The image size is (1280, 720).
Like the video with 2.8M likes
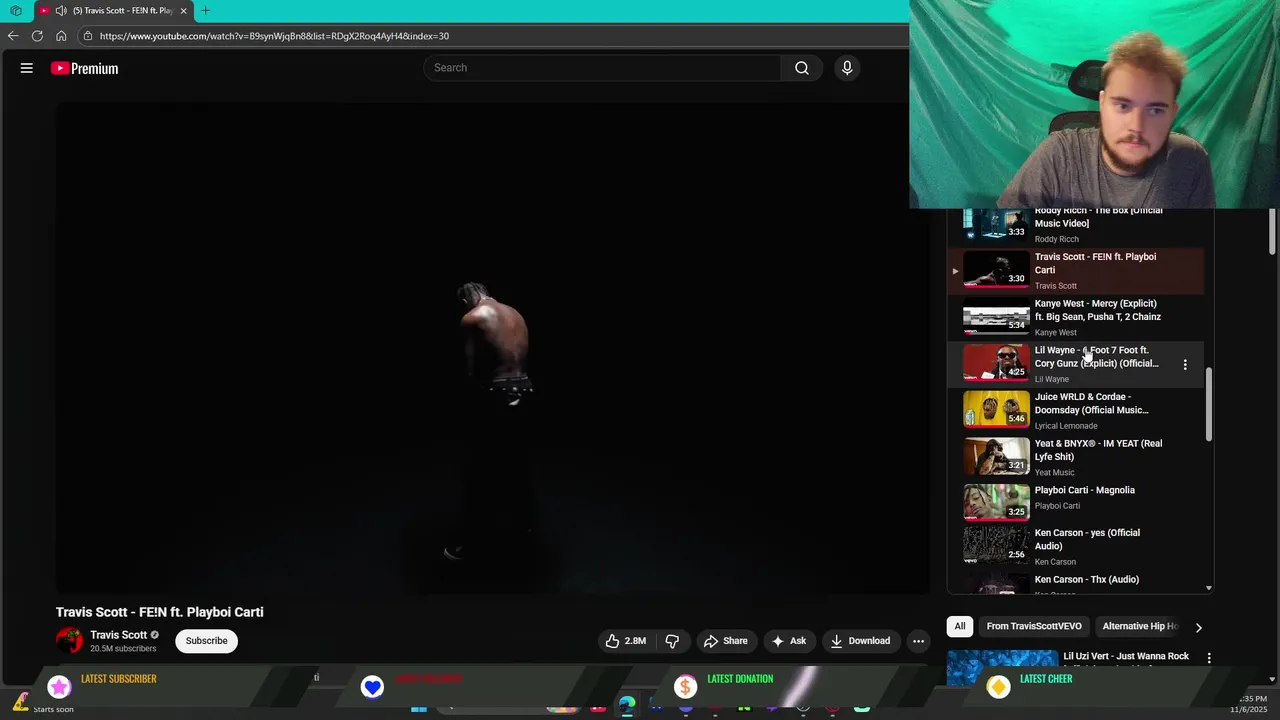tap(625, 641)
